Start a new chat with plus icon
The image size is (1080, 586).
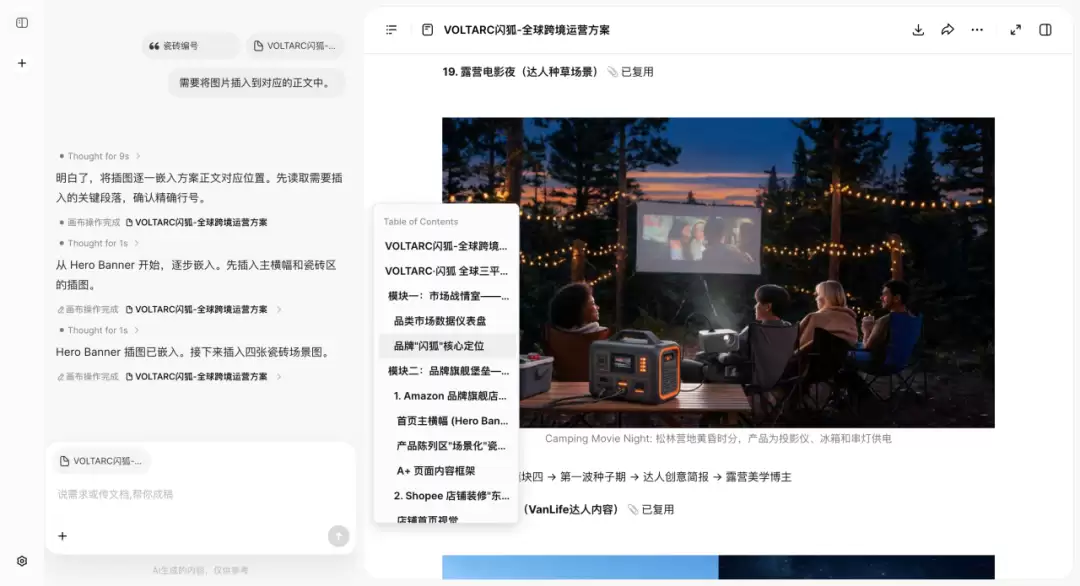click(x=22, y=63)
